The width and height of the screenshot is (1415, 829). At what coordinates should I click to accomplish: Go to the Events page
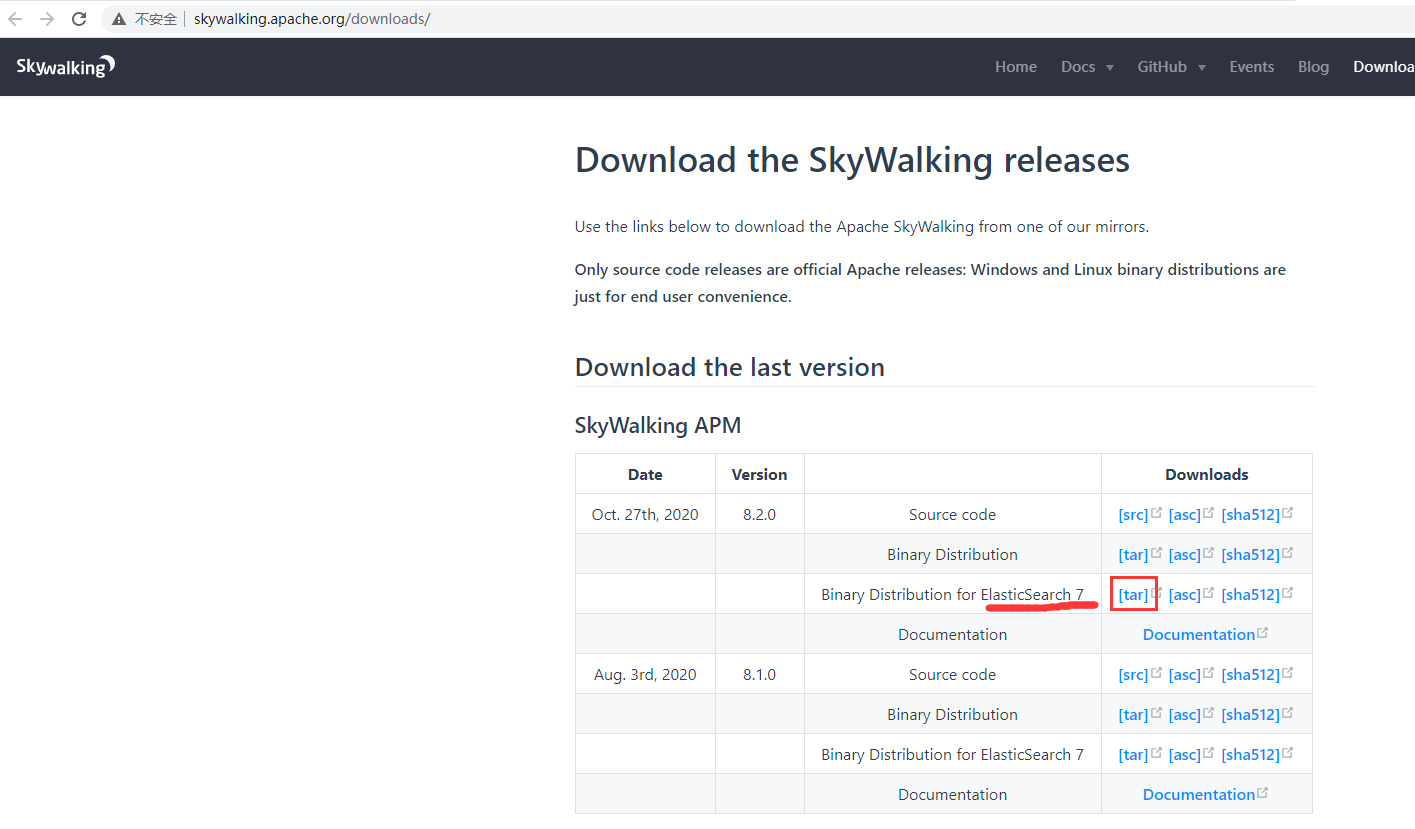point(1252,67)
